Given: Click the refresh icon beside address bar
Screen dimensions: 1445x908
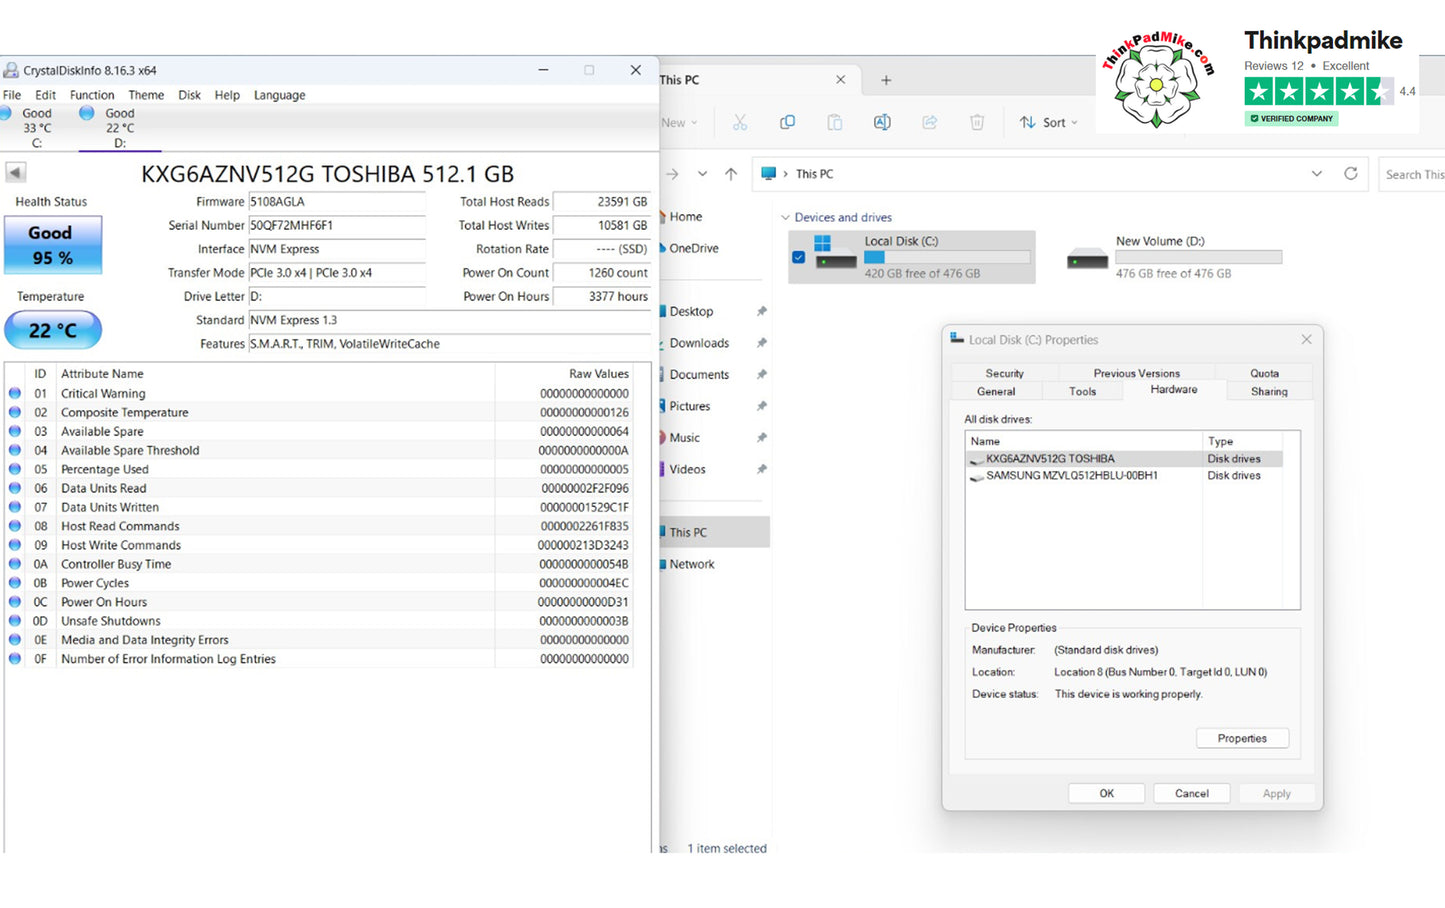Looking at the screenshot, I should pos(1350,173).
